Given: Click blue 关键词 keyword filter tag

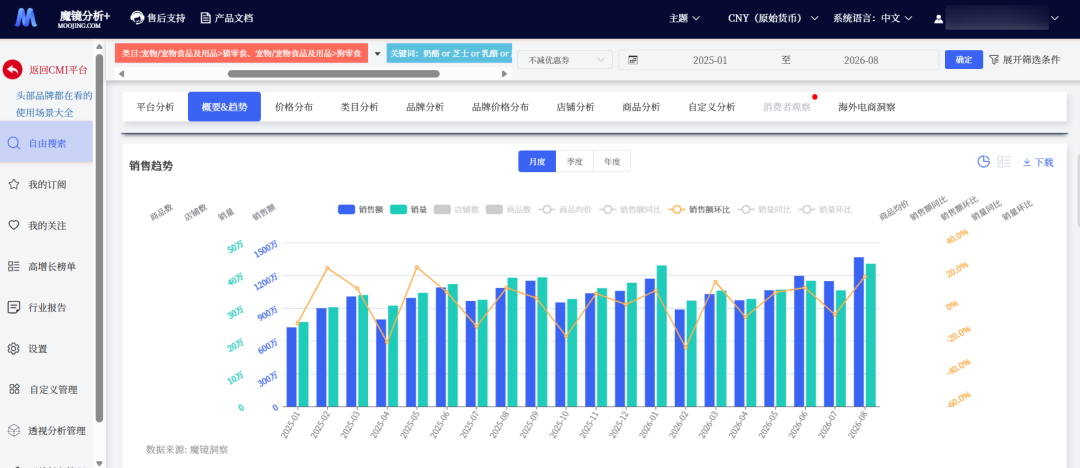Looking at the screenshot, I should pyautogui.click(x=449, y=53).
